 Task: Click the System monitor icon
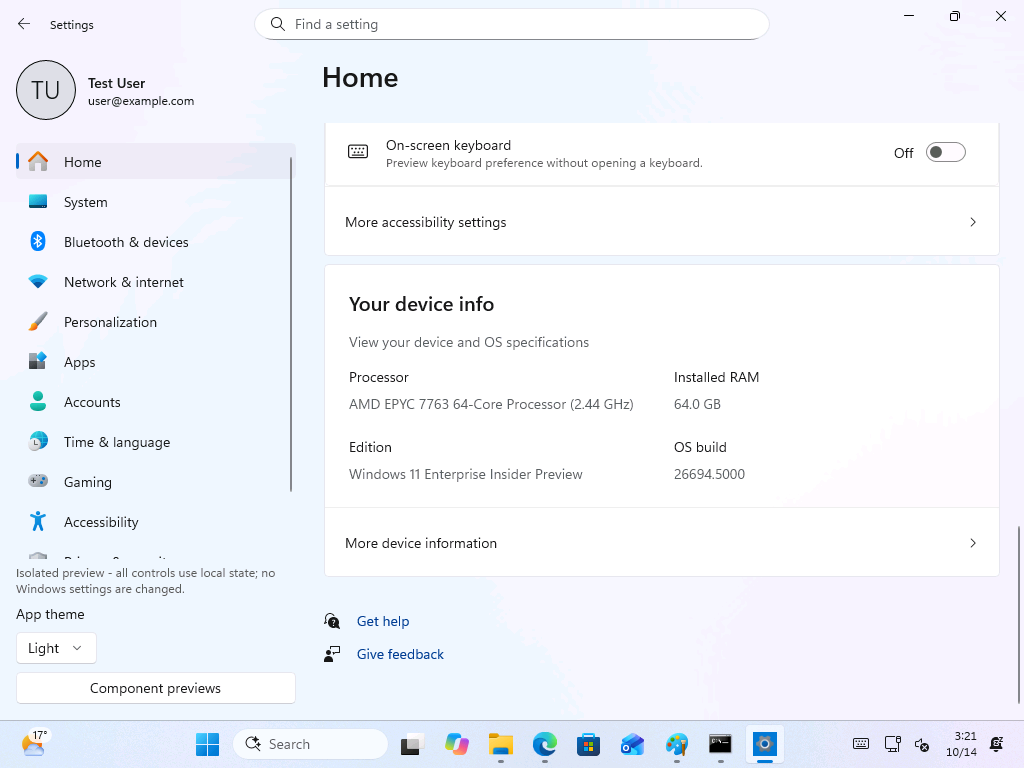coord(38,202)
